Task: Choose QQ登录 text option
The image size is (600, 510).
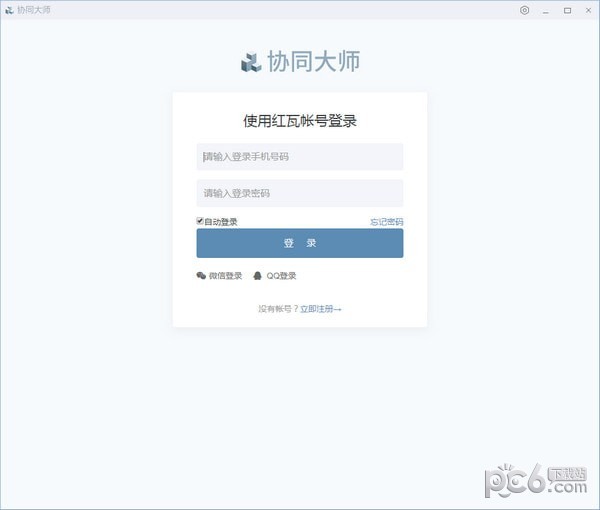Action: click(x=281, y=275)
